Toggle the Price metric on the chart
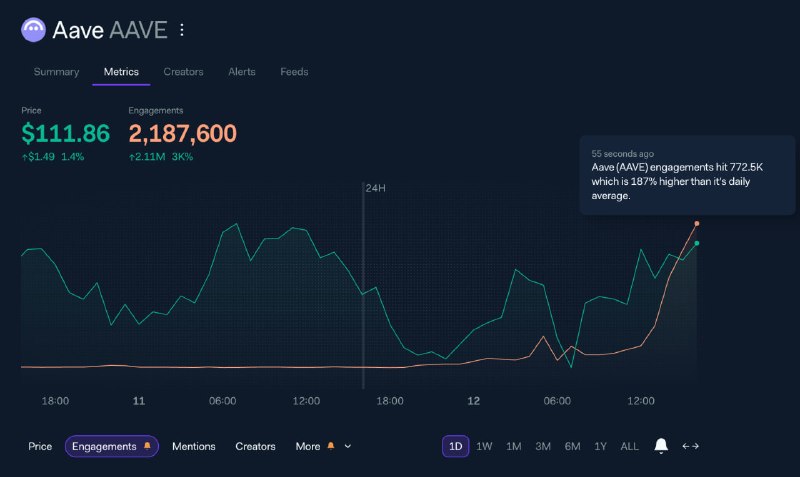 click(40, 446)
